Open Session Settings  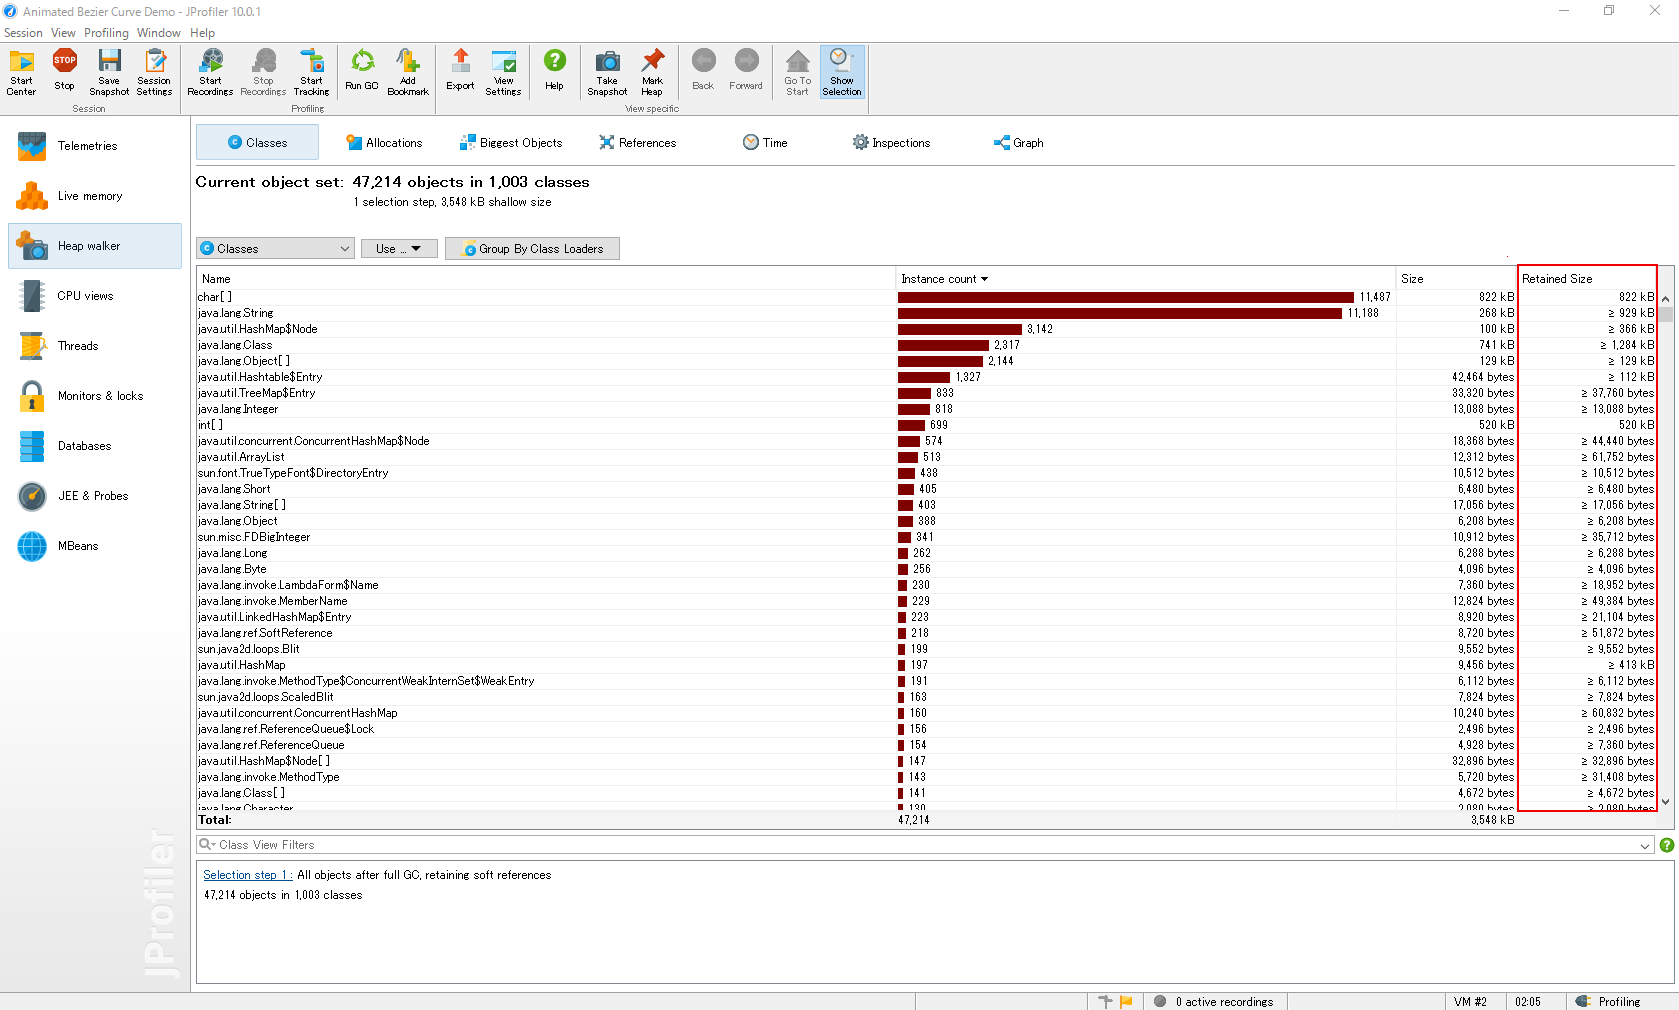pyautogui.click(x=154, y=72)
